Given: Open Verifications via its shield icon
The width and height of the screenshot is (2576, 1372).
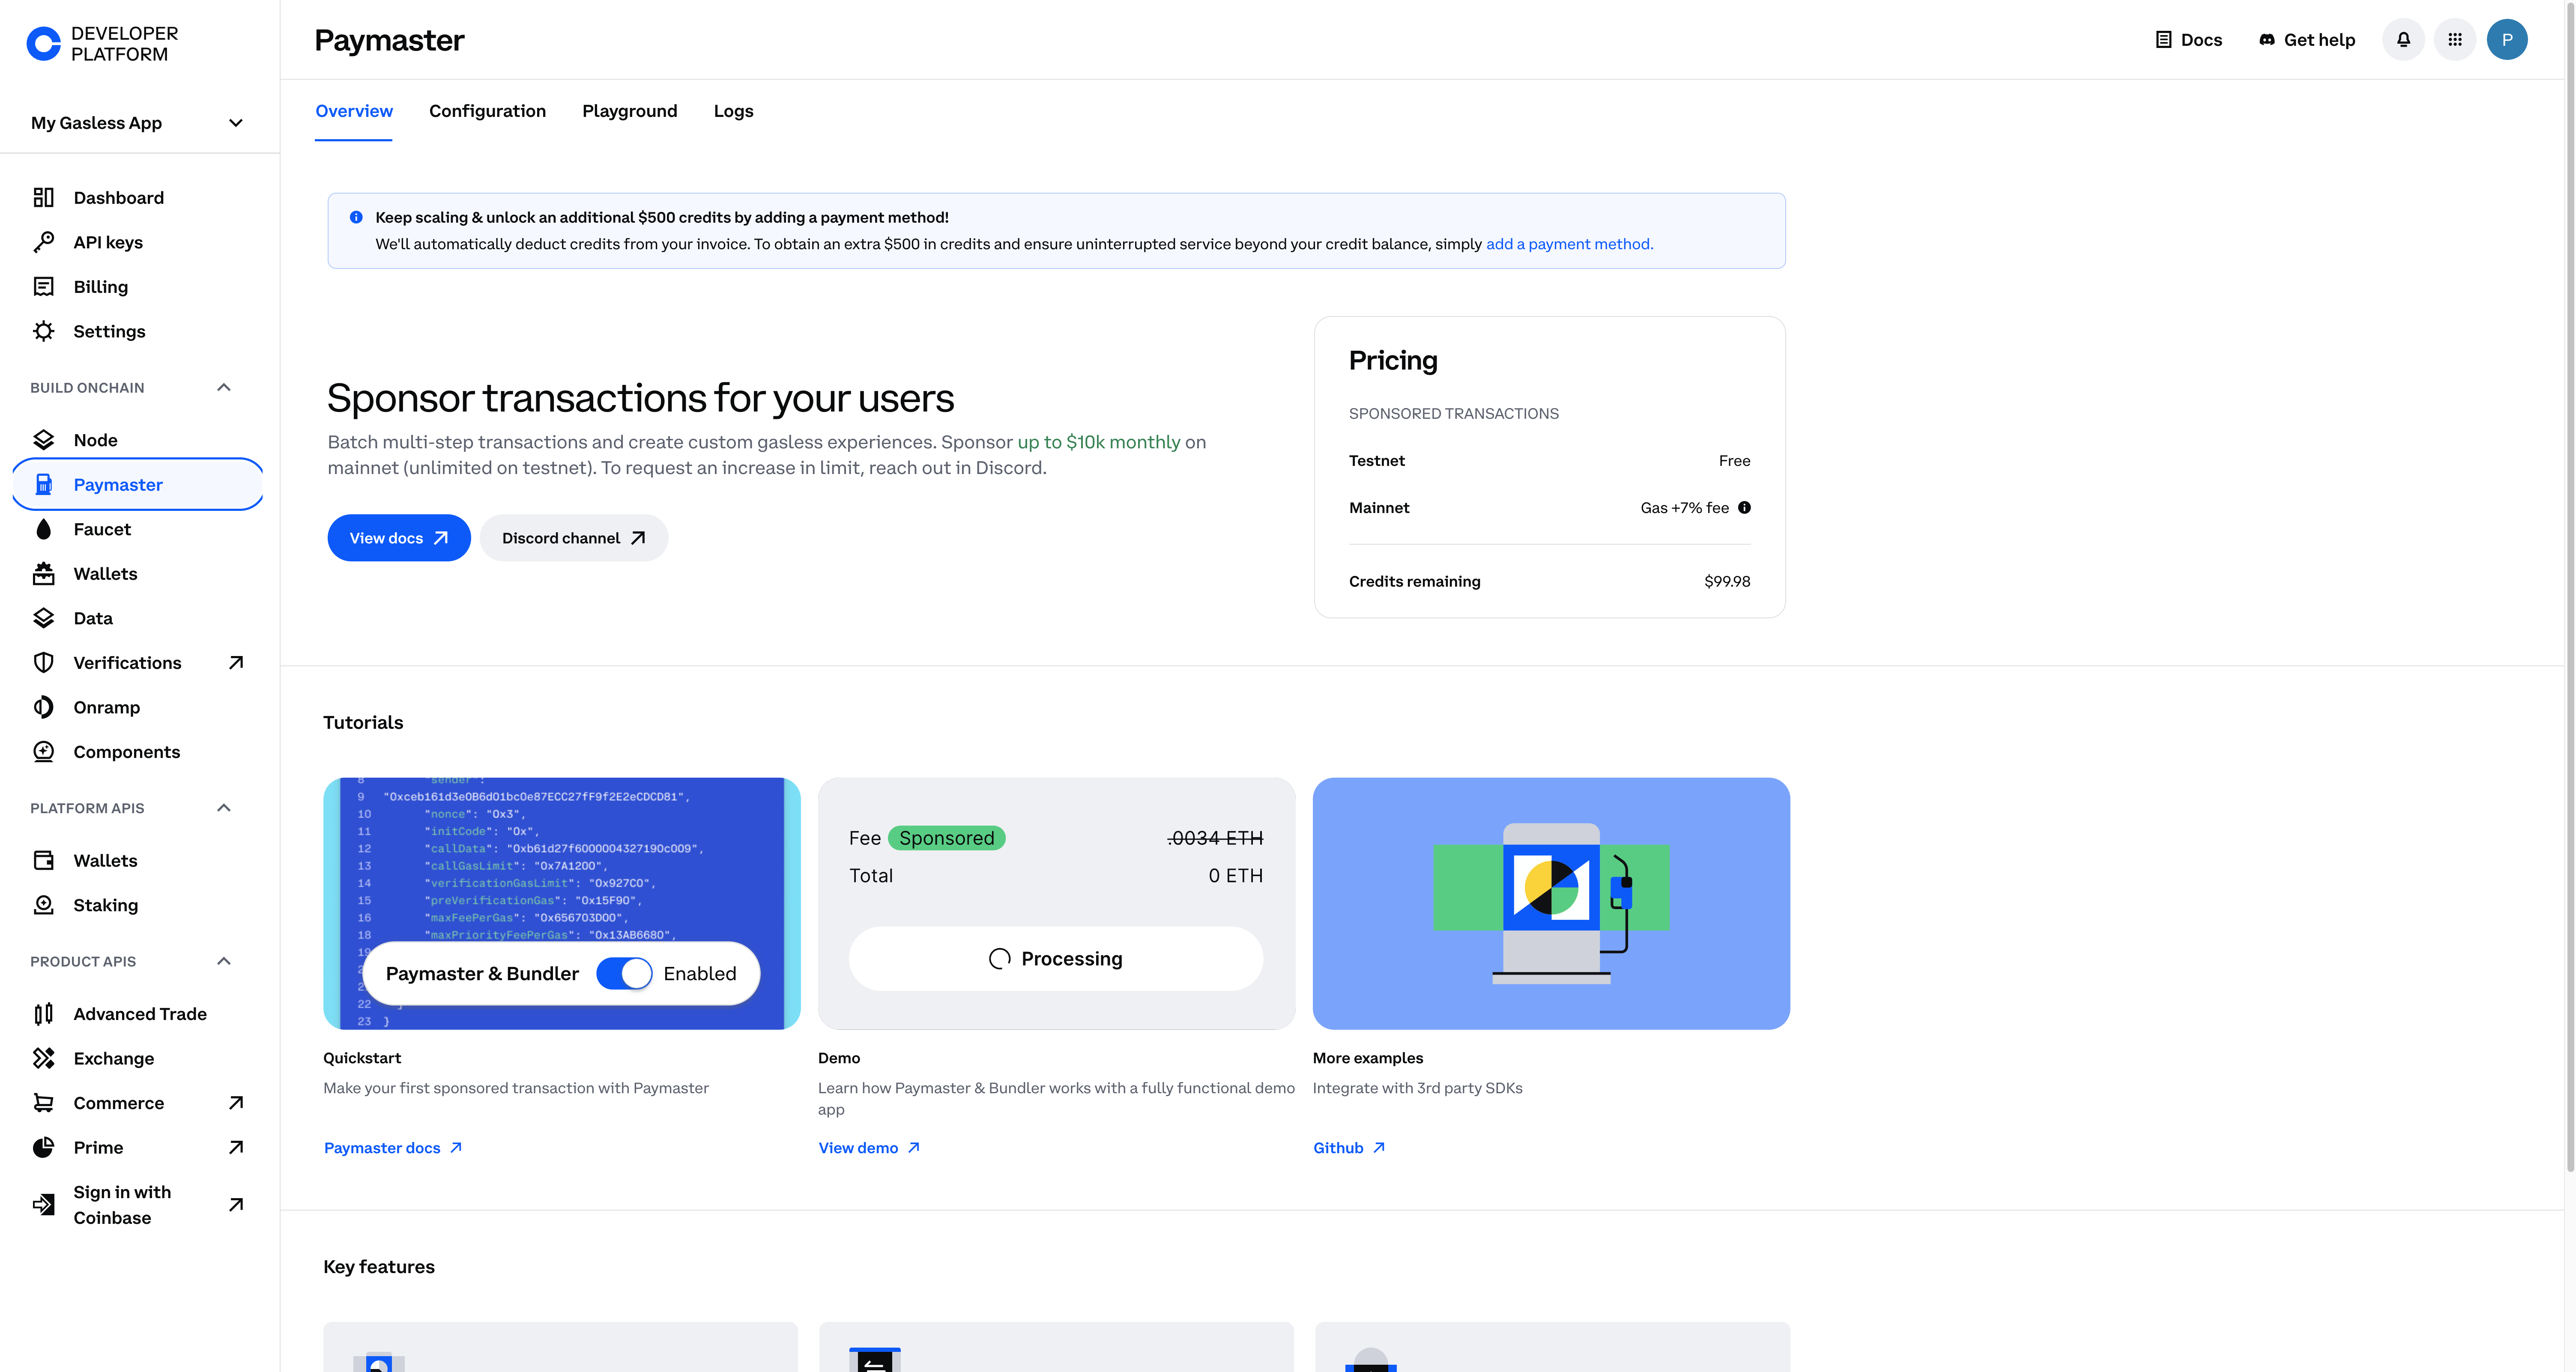Looking at the screenshot, I should (x=44, y=662).
